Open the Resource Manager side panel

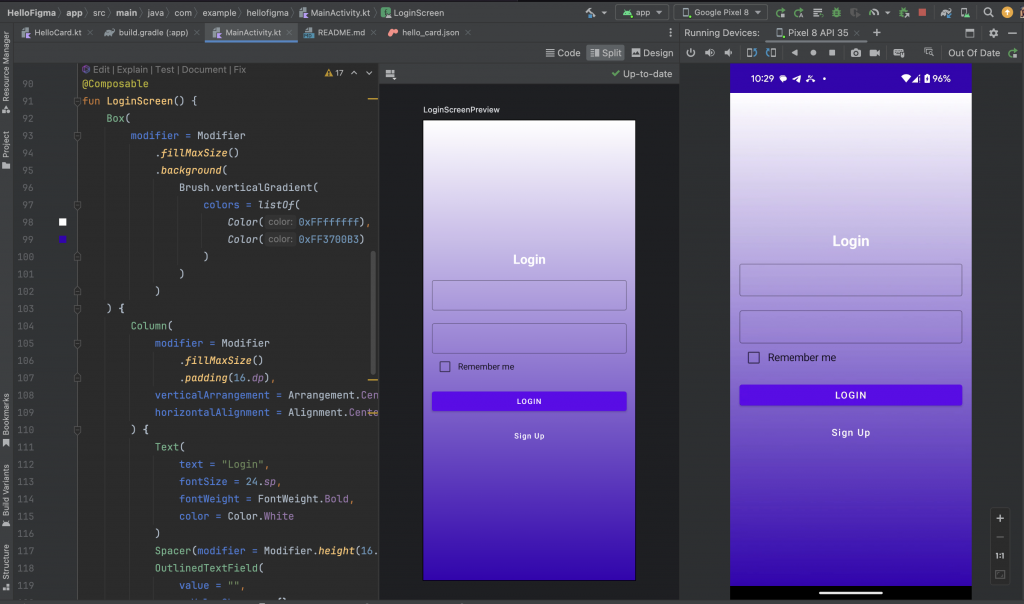pos(6,72)
